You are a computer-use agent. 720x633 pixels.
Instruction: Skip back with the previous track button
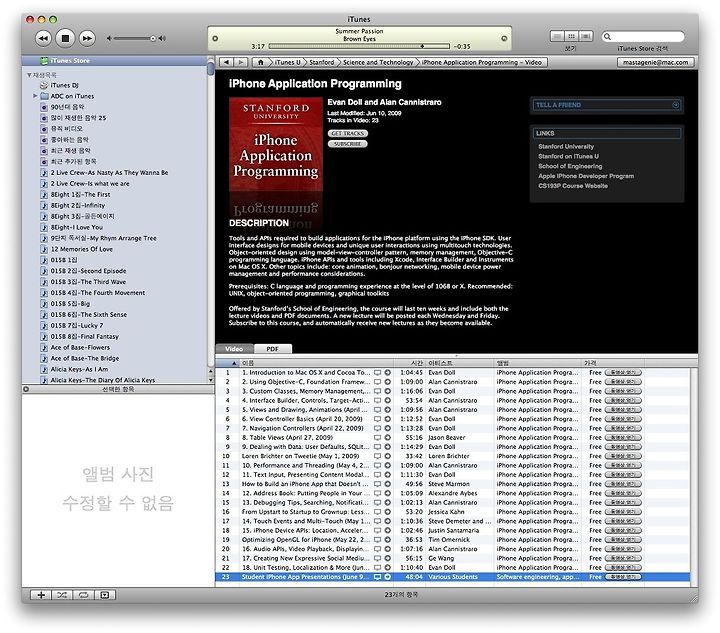tap(43, 39)
